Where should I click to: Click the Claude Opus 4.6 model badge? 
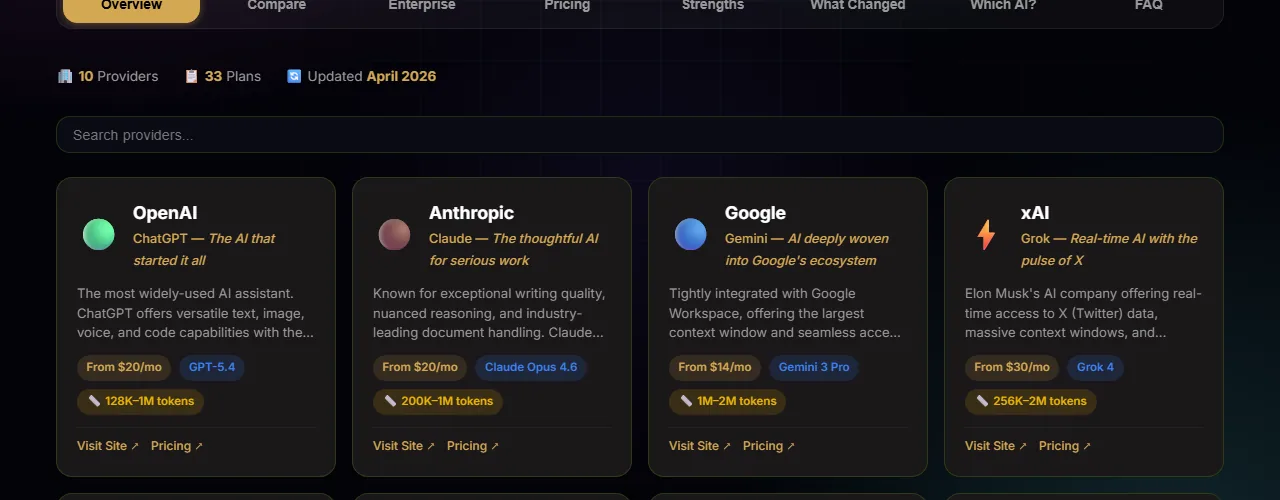tap(531, 367)
